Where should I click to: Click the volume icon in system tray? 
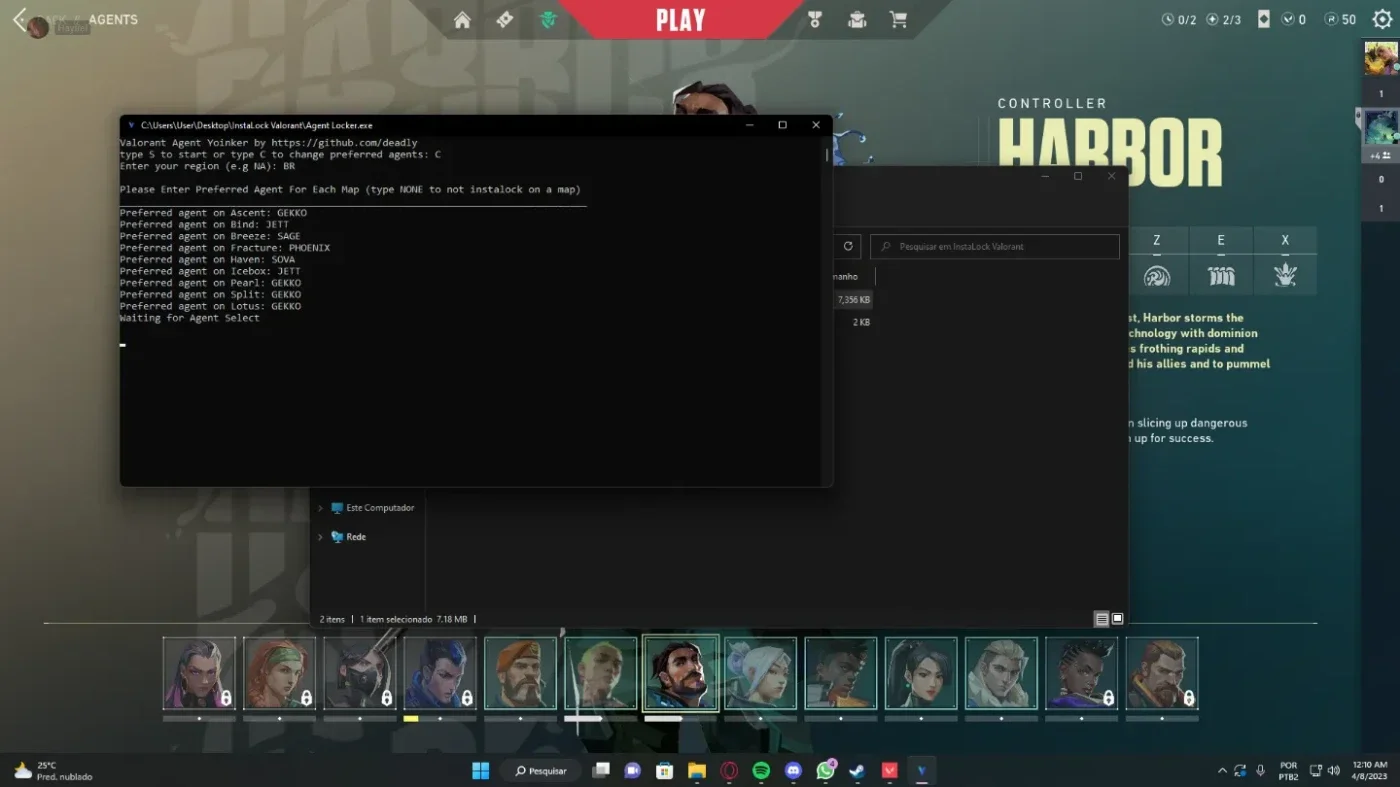1333,770
